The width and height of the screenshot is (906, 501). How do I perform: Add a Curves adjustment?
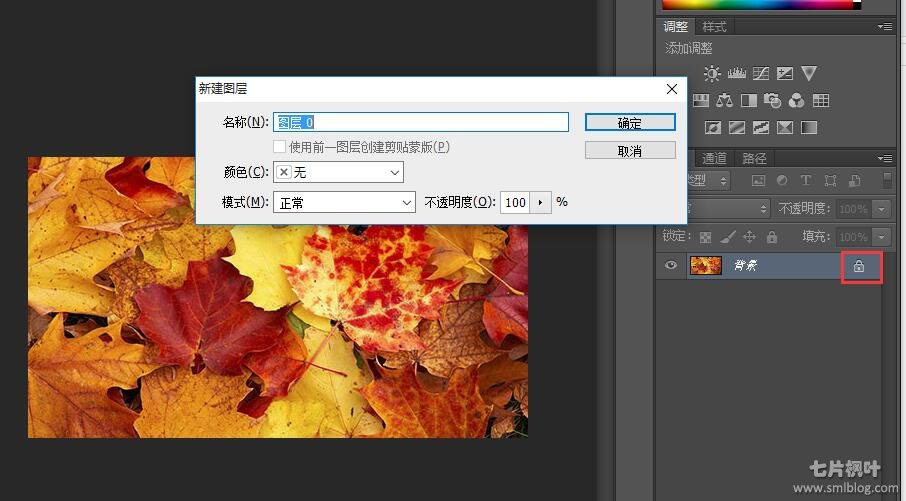761,73
